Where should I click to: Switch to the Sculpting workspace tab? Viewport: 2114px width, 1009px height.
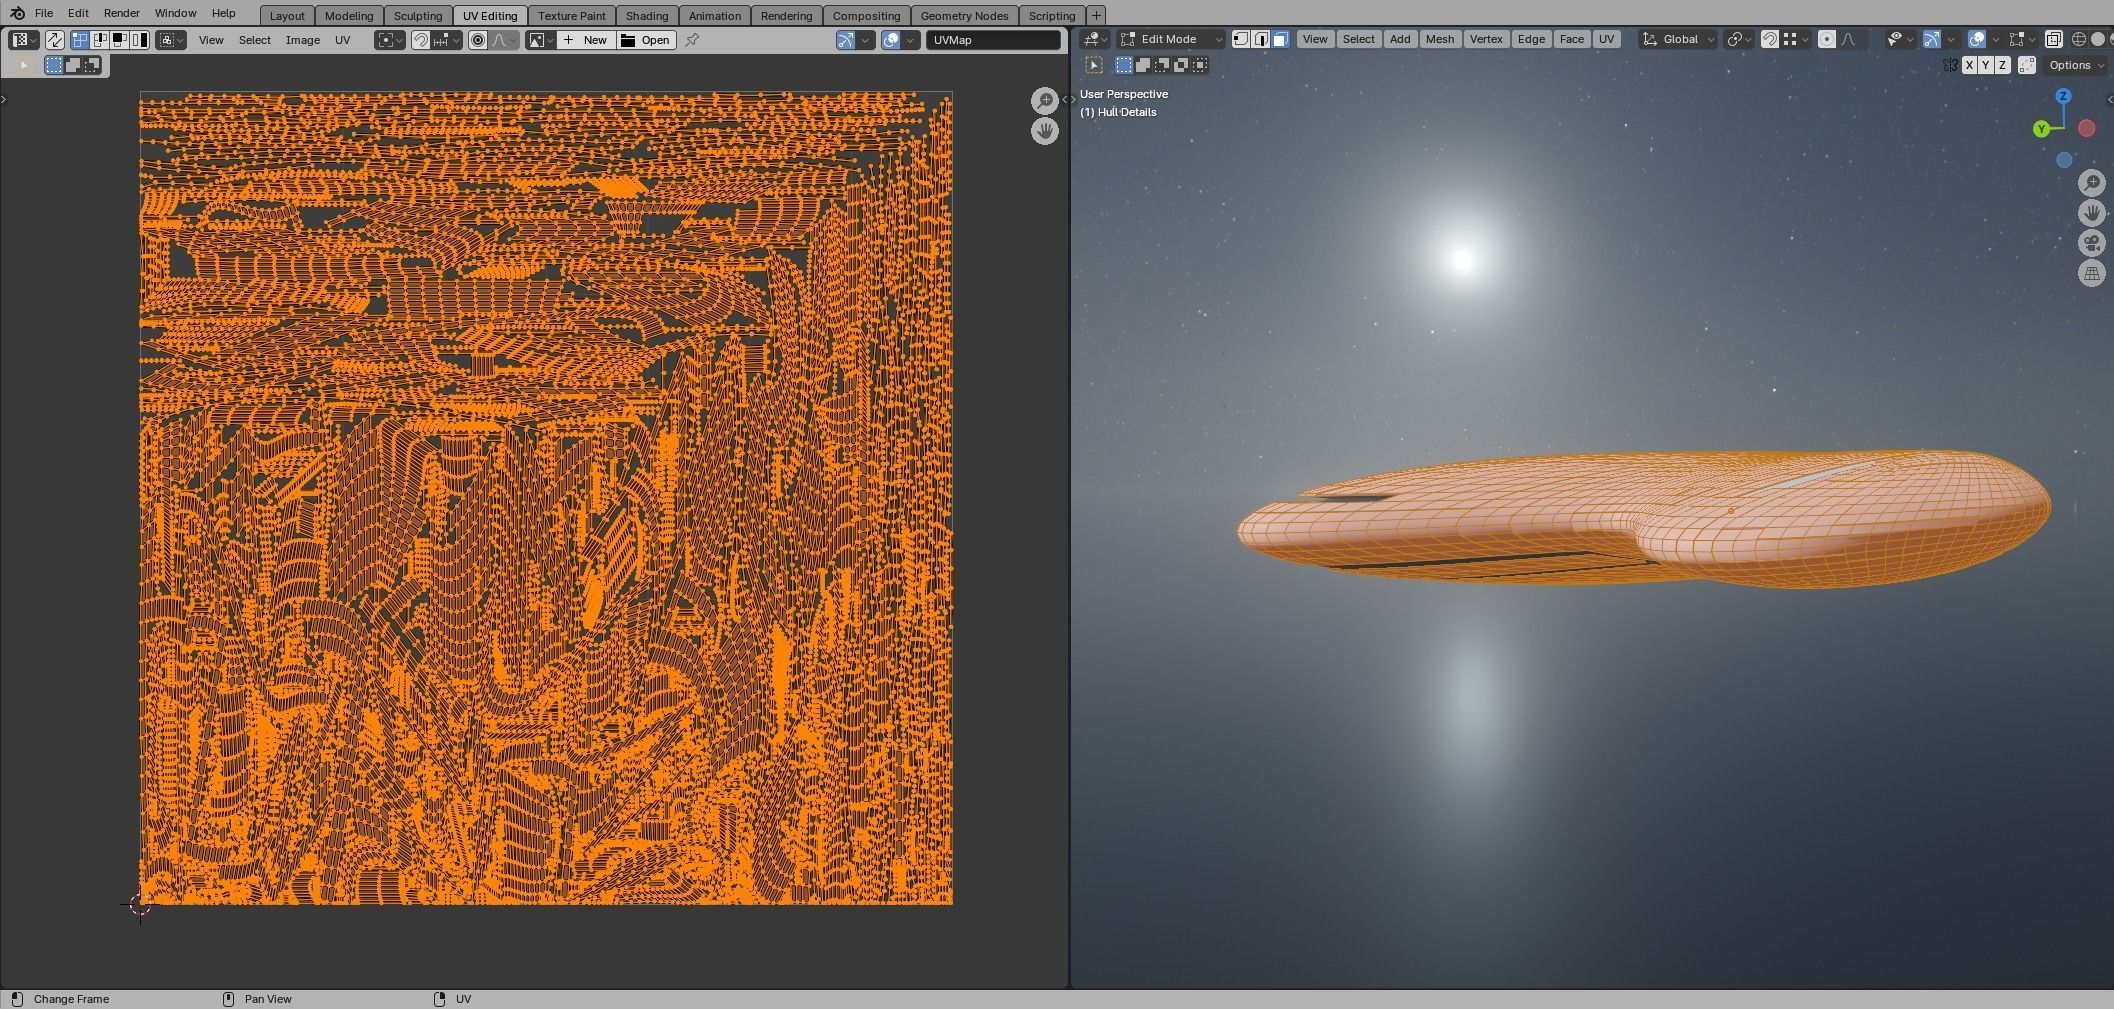tap(418, 16)
